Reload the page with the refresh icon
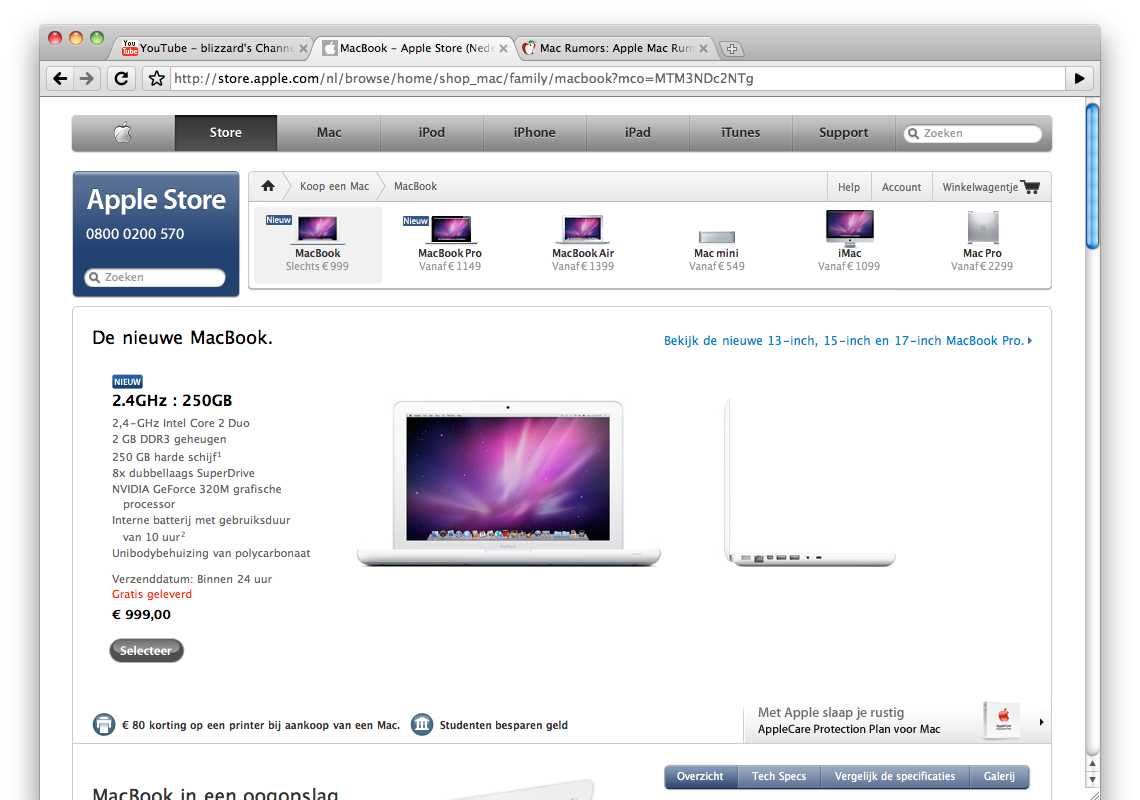The height and width of the screenshot is (800, 1140). click(121, 79)
